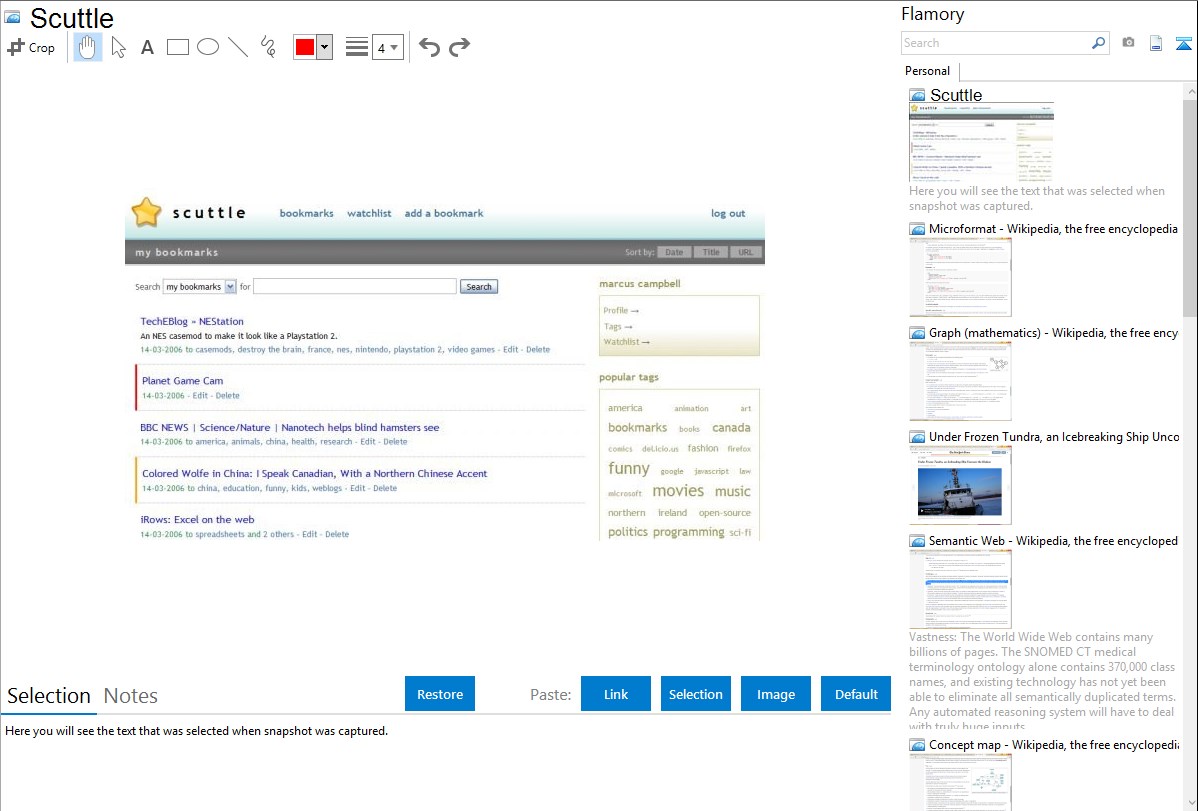Pick the rectangle drawing tool
The width and height of the screenshot is (1198, 811).
pyautogui.click(x=177, y=47)
